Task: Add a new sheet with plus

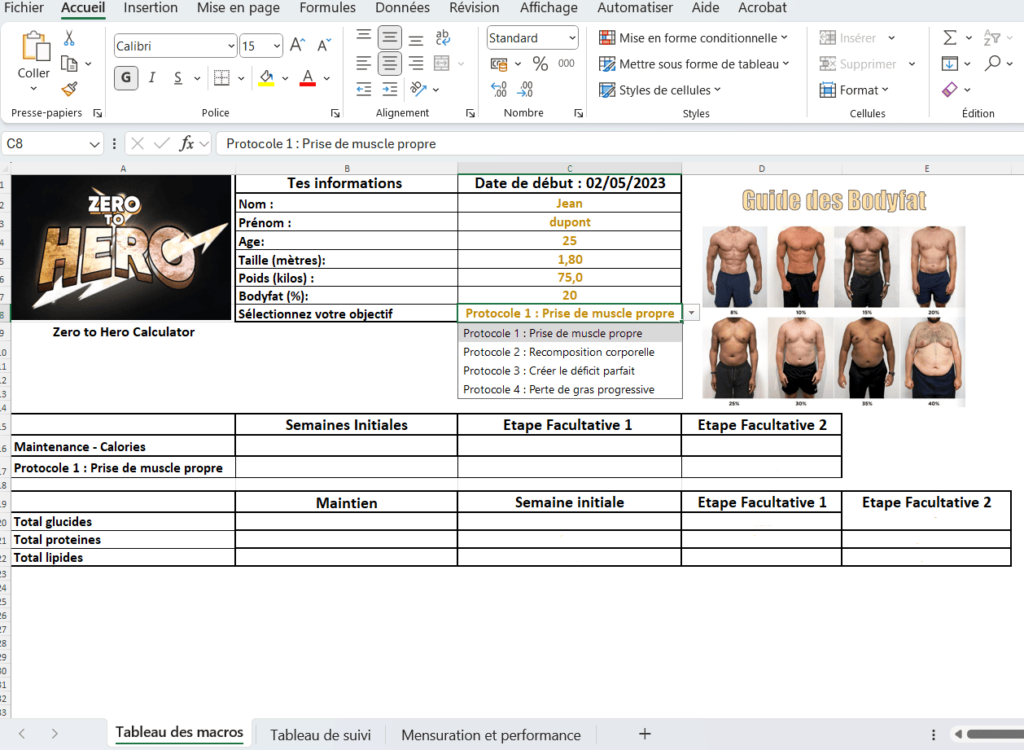Action: pos(645,734)
